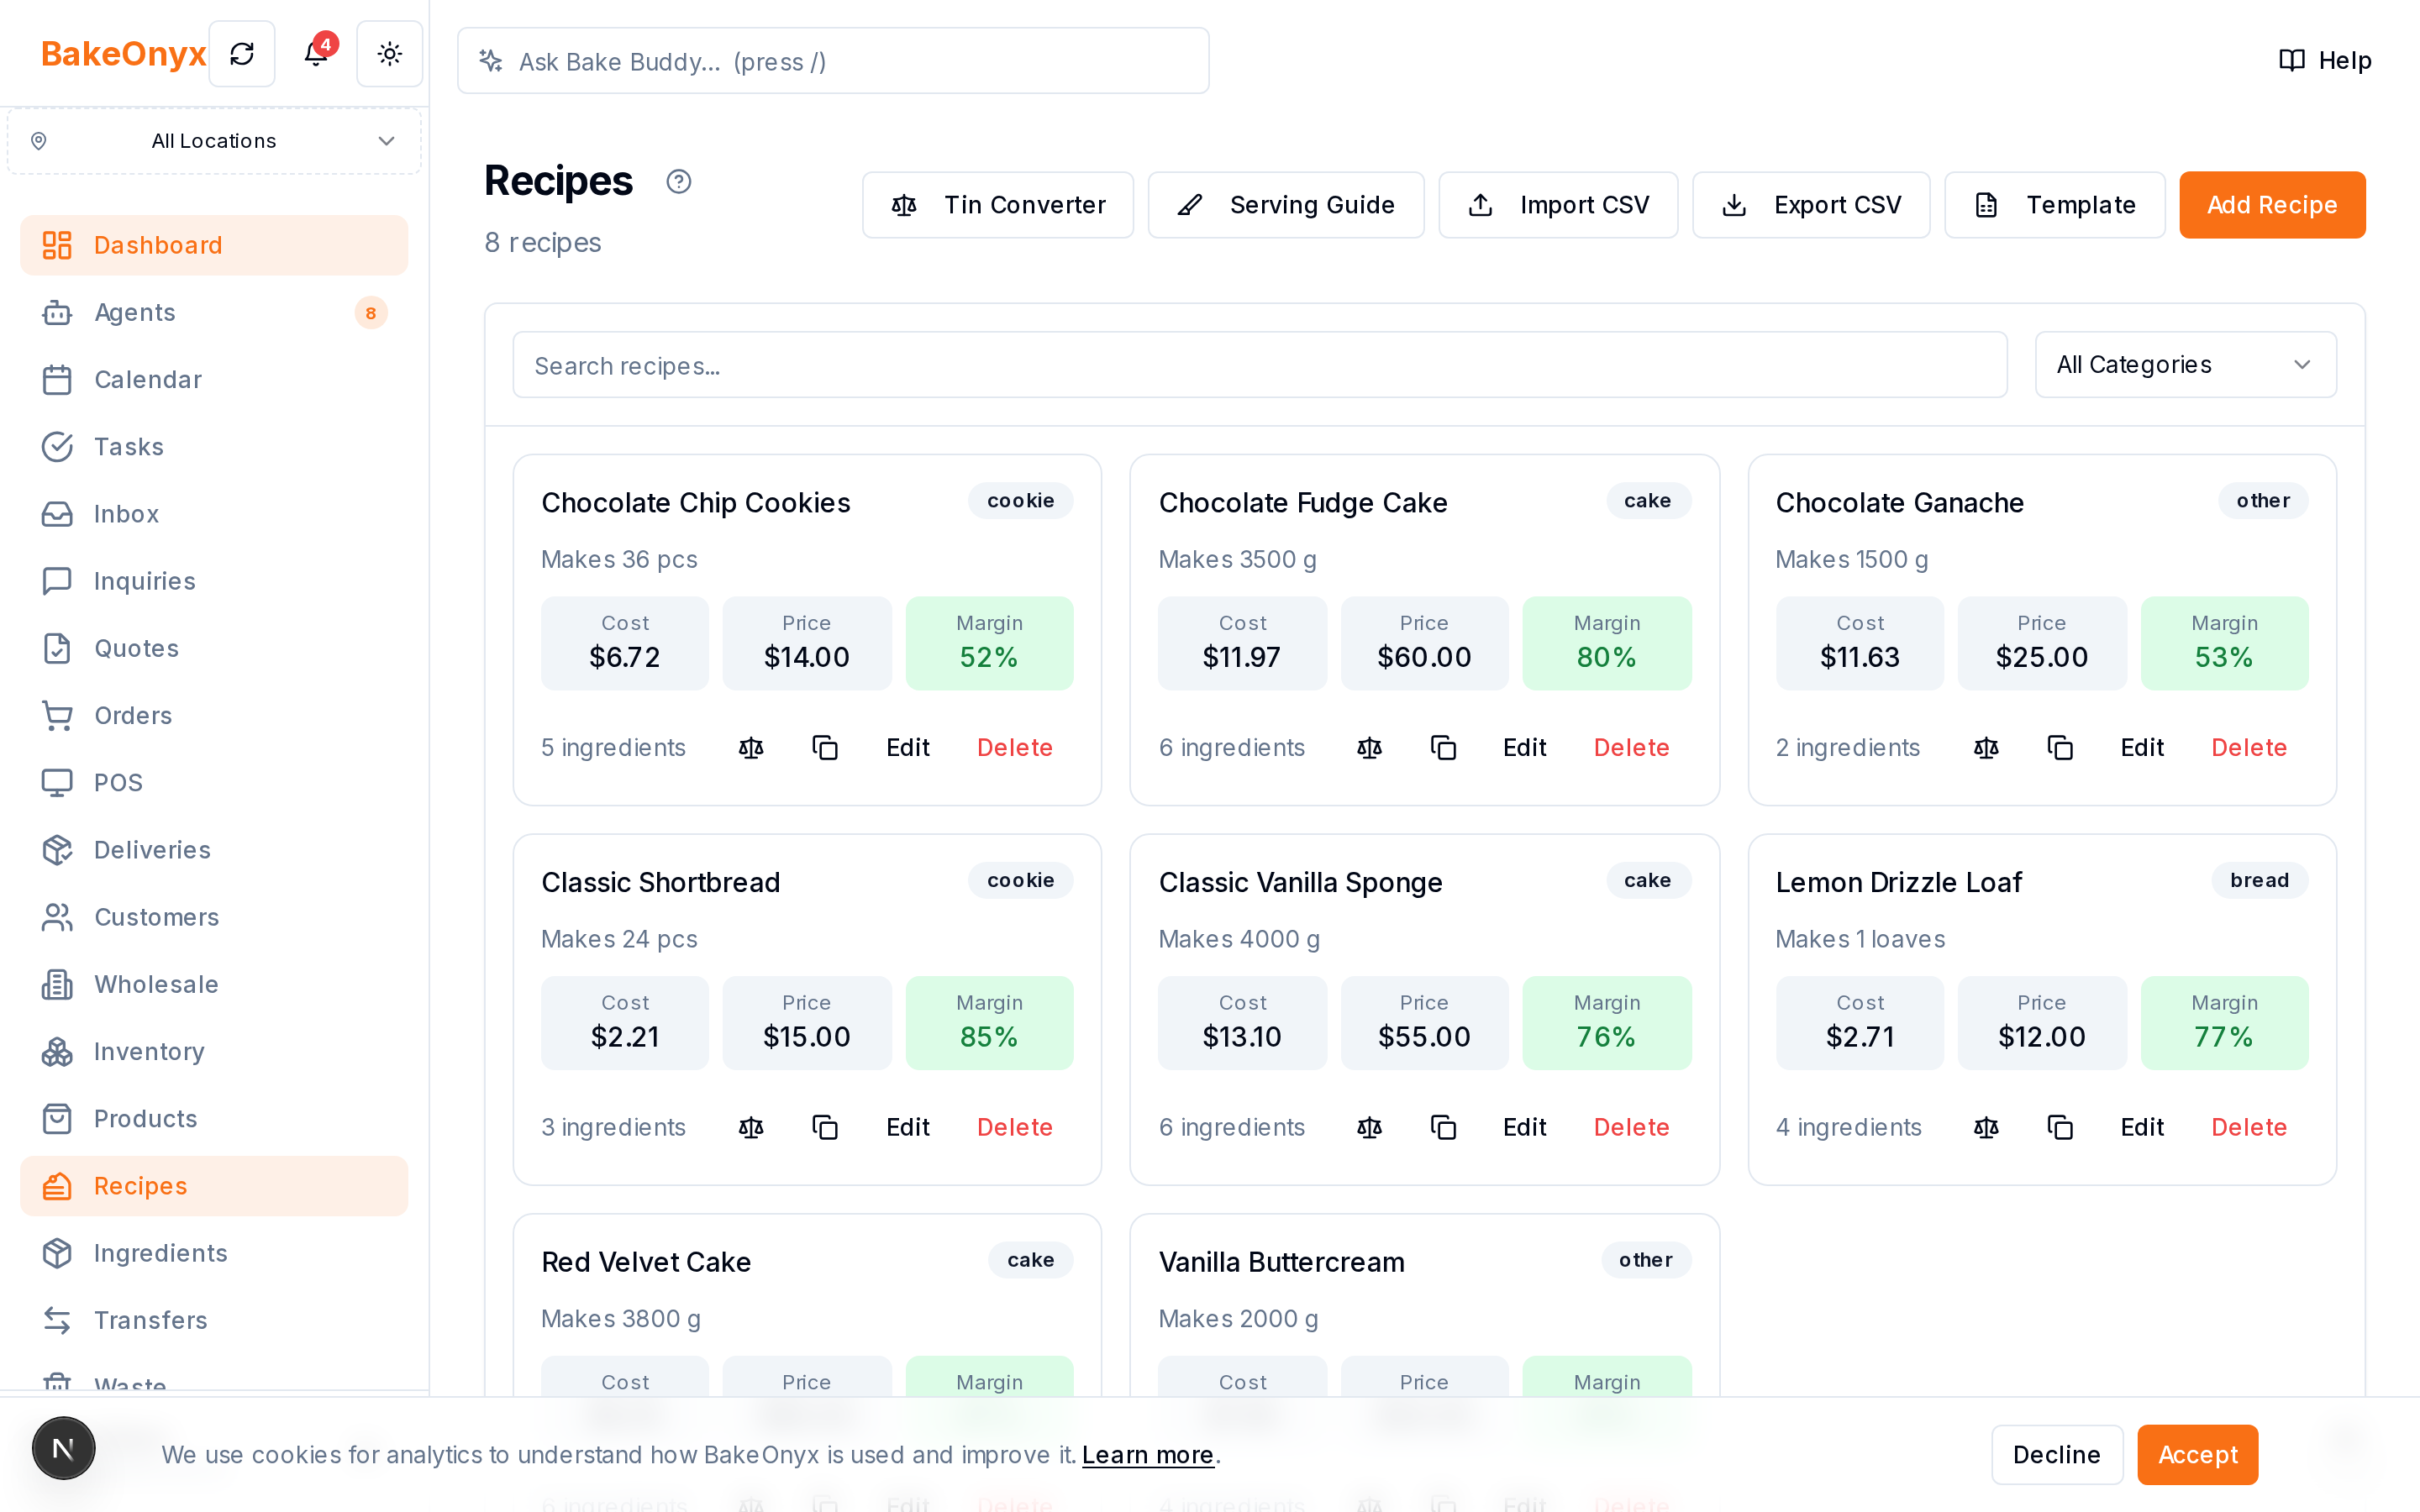This screenshot has height=1512, width=2420.
Task: Copy the Classic Vanilla Sponge recipe
Action: click(1443, 1128)
